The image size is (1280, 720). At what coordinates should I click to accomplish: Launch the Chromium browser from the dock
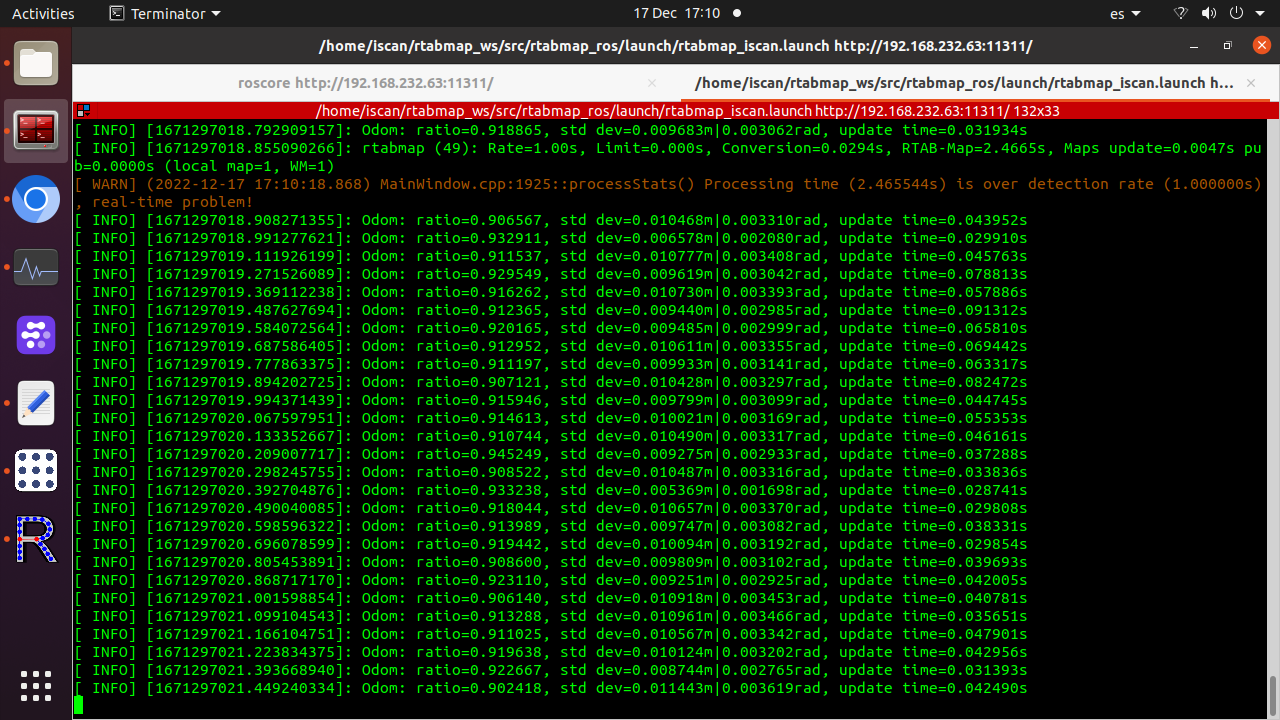[x=36, y=200]
